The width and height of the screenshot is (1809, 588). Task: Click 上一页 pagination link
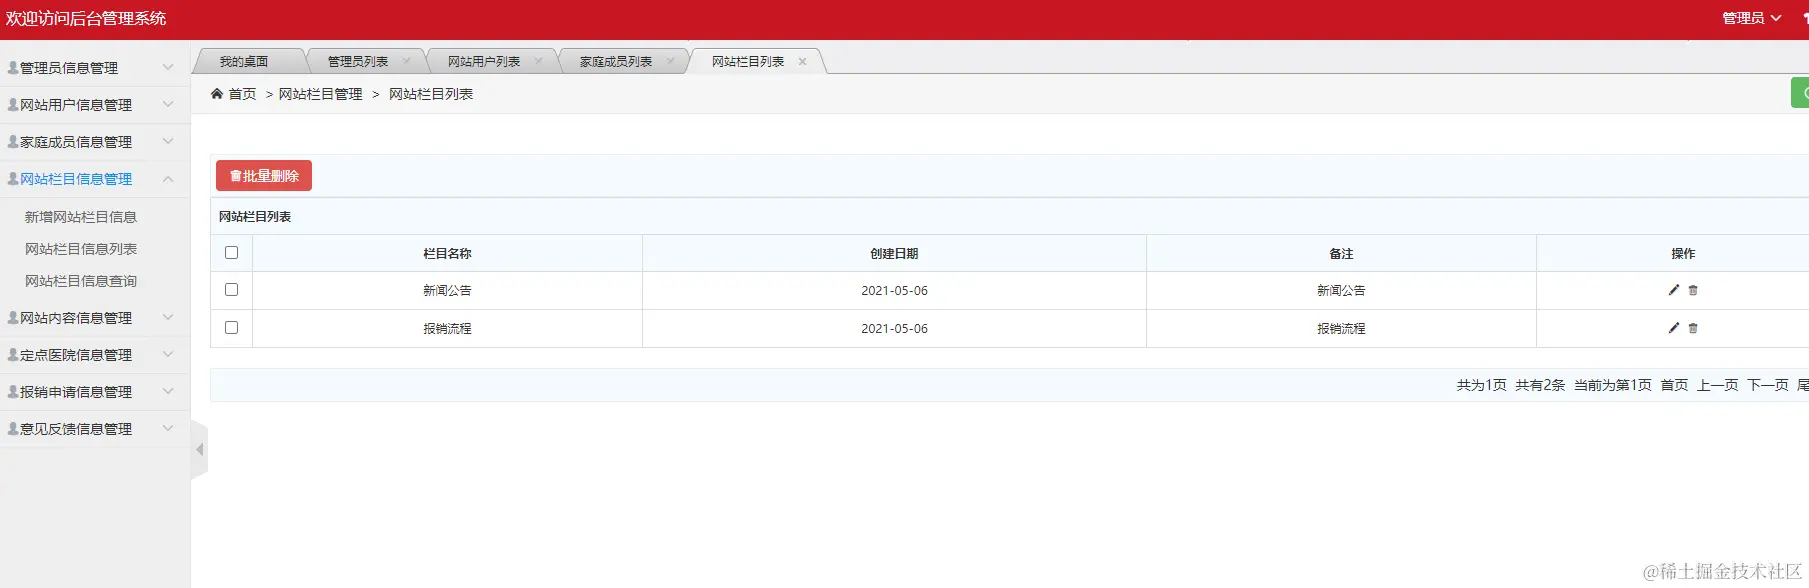pyautogui.click(x=1717, y=385)
